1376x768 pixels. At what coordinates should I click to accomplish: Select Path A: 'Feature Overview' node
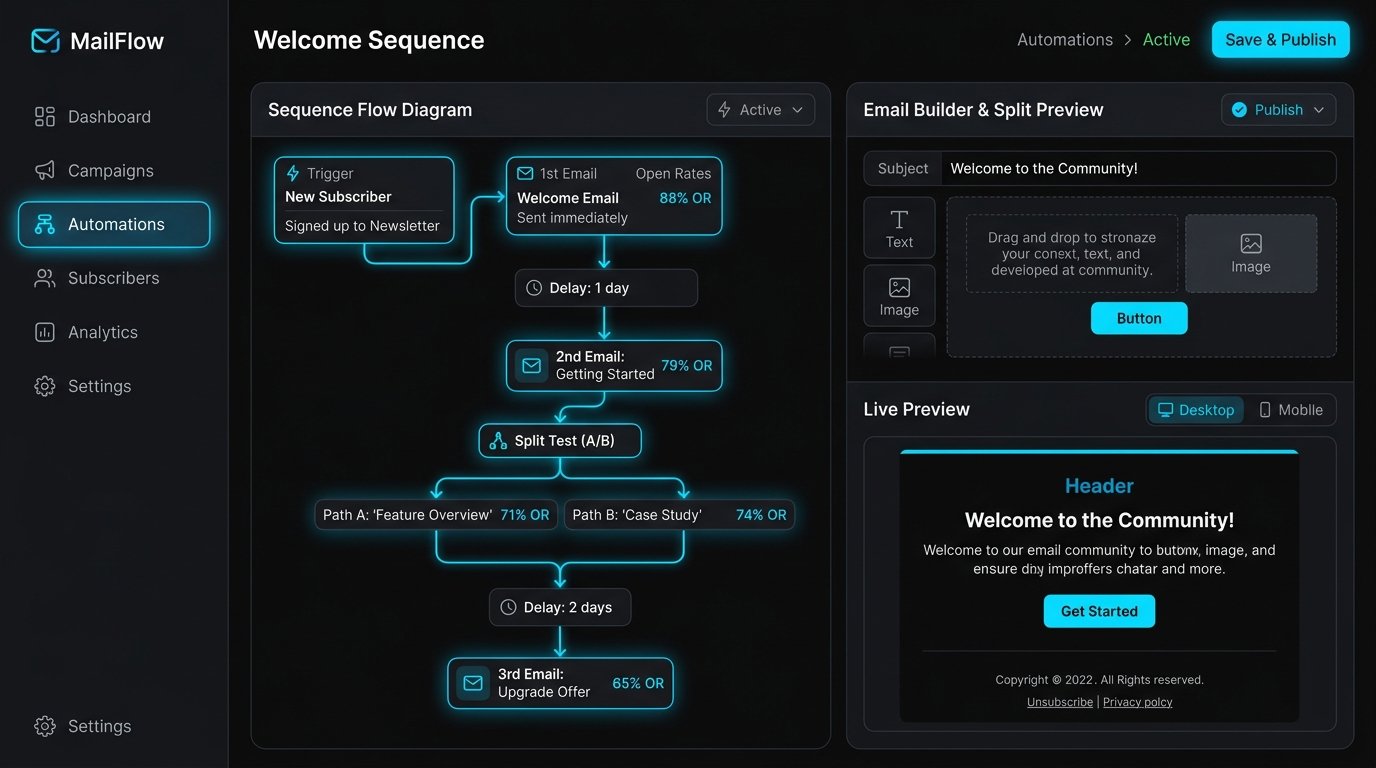coord(436,515)
